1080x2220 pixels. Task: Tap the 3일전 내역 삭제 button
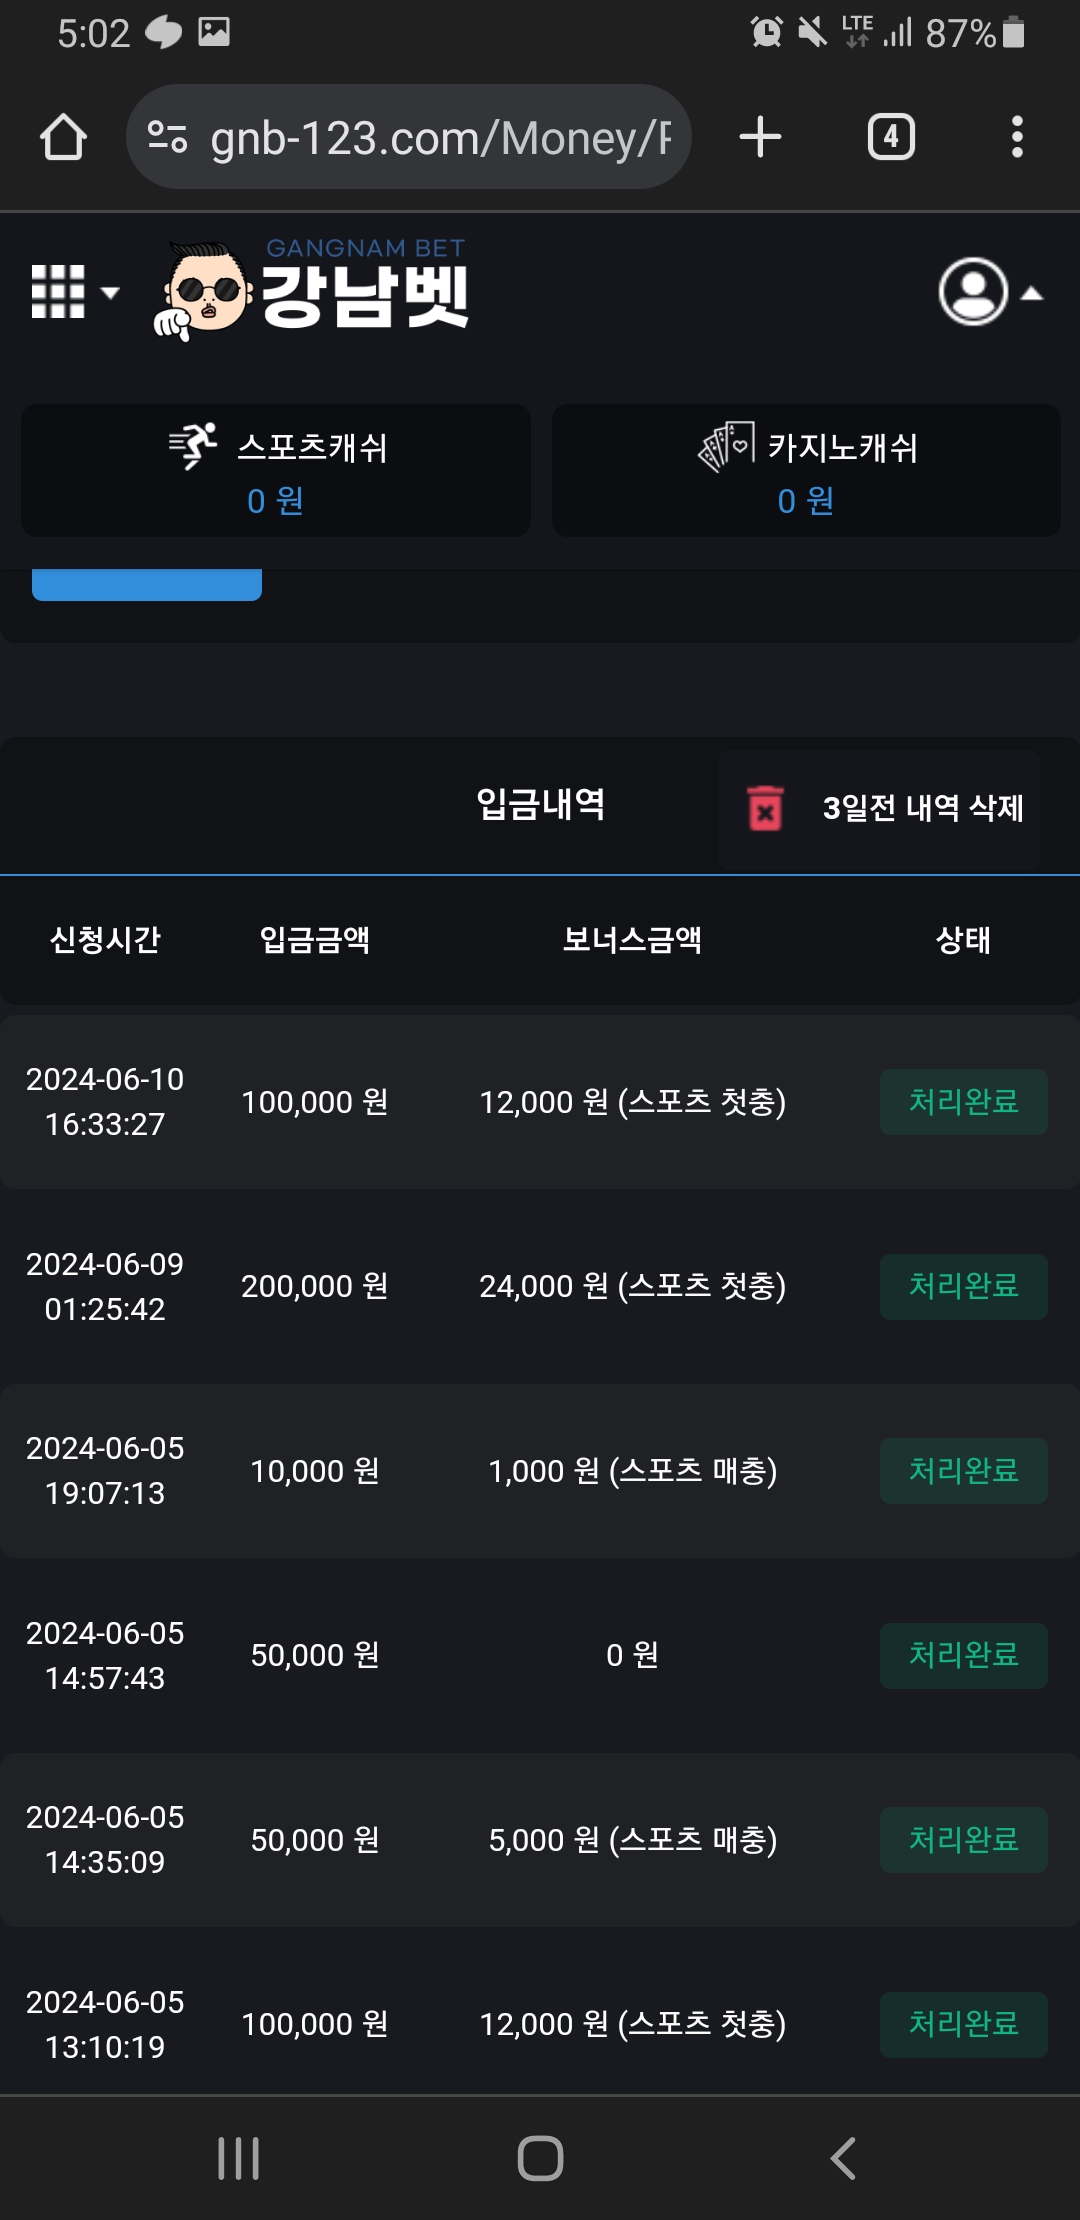click(921, 808)
